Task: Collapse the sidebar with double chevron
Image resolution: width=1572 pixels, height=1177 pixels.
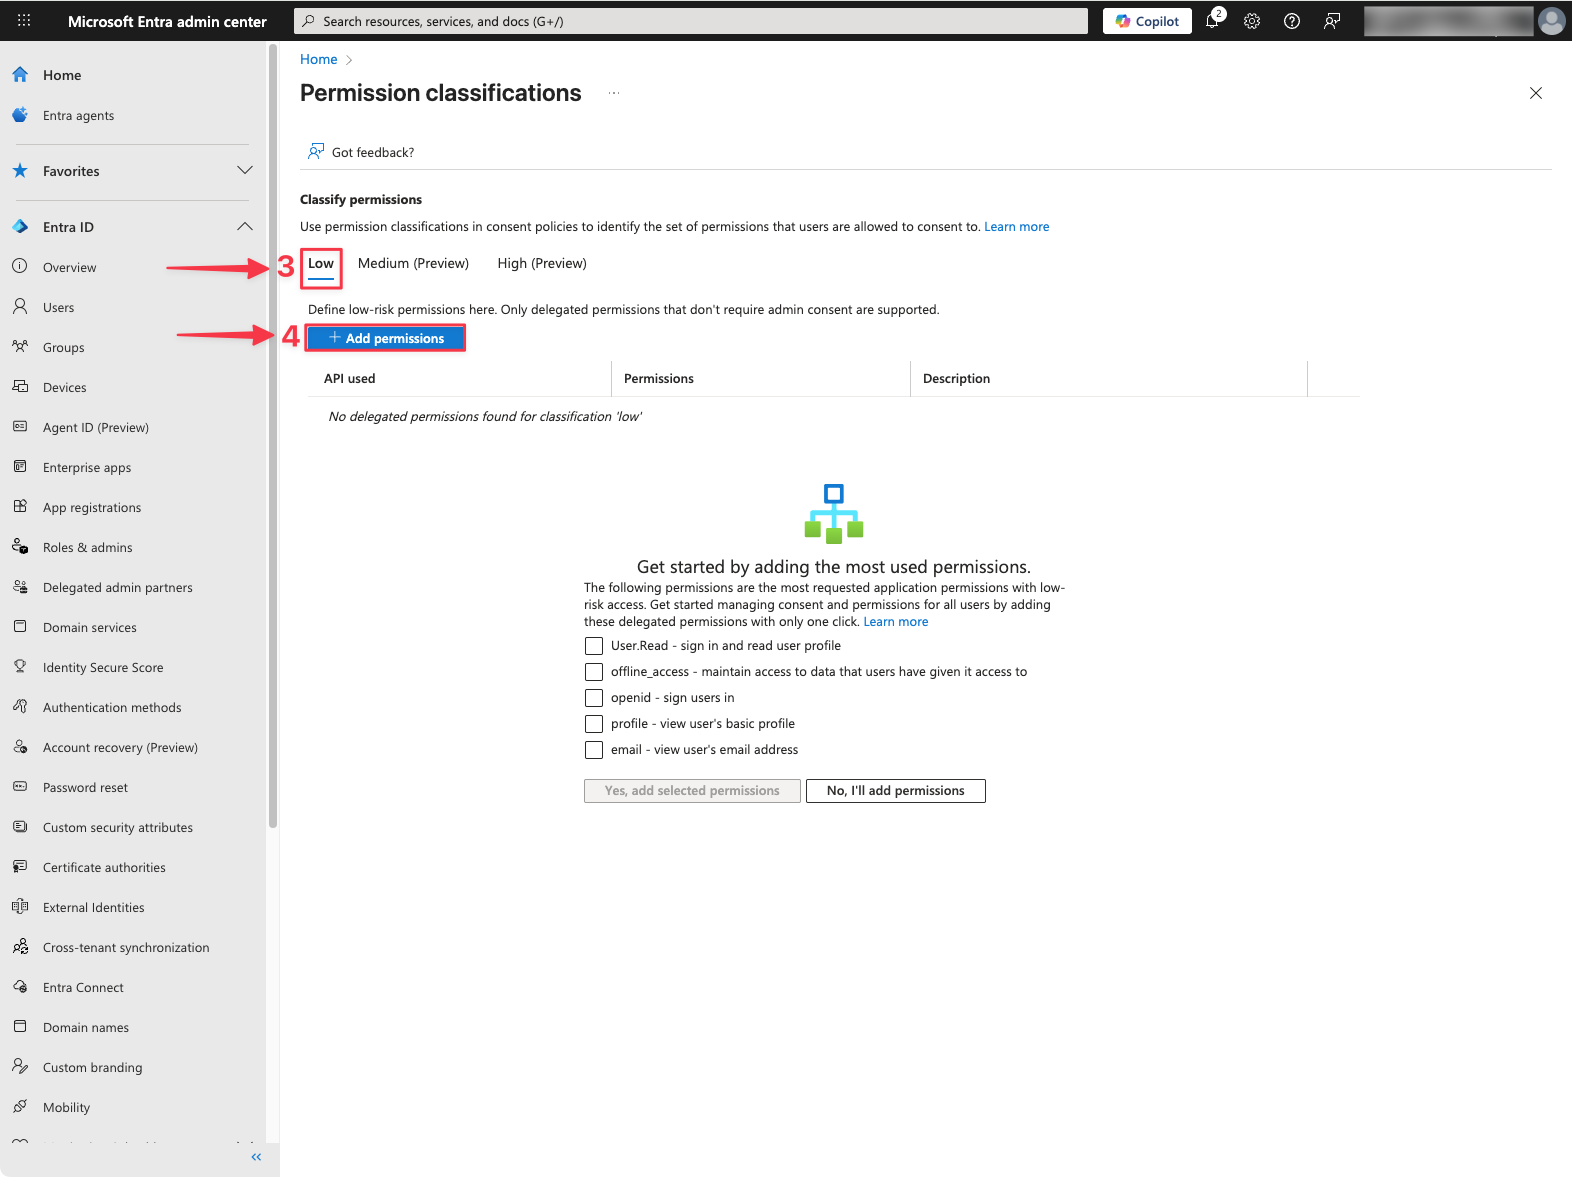Action: coord(256,1157)
